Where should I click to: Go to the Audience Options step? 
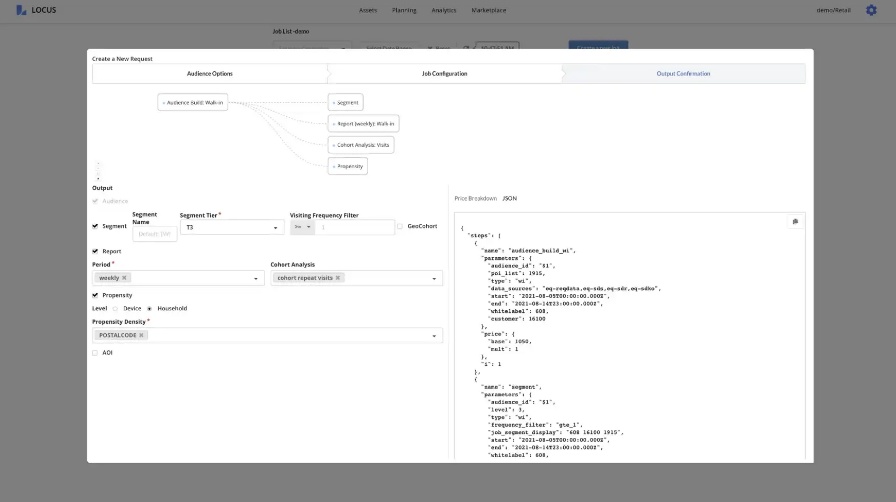(210, 74)
